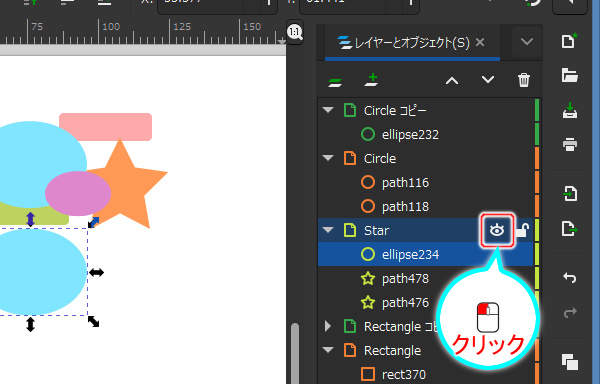Click the green color bar of Circle コピー
The width and height of the screenshot is (600, 384).
(x=537, y=111)
